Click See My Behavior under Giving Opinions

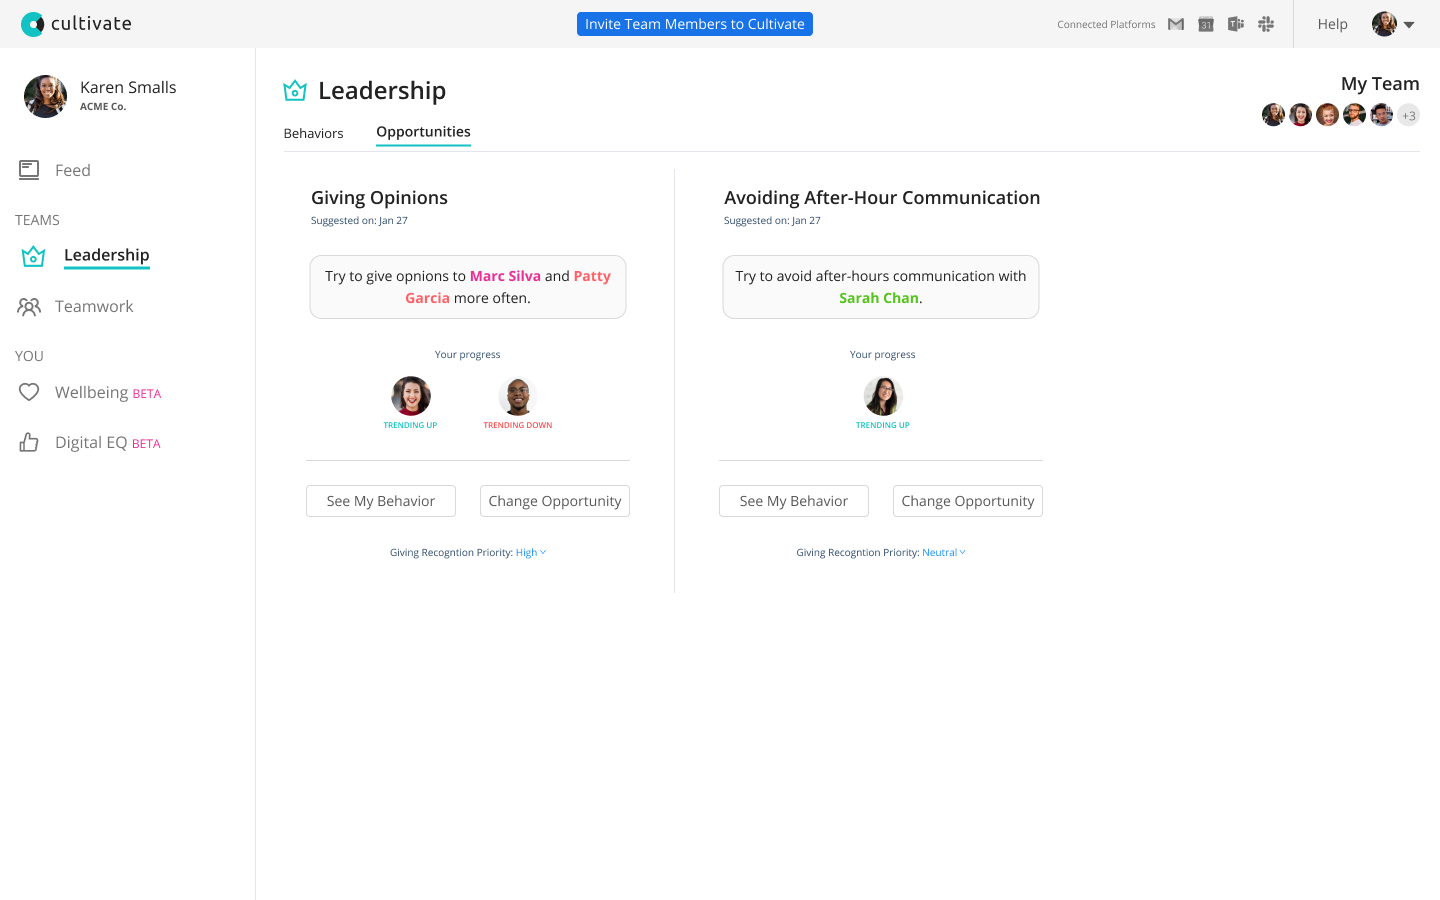pyautogui.click(x=380, y=500)
